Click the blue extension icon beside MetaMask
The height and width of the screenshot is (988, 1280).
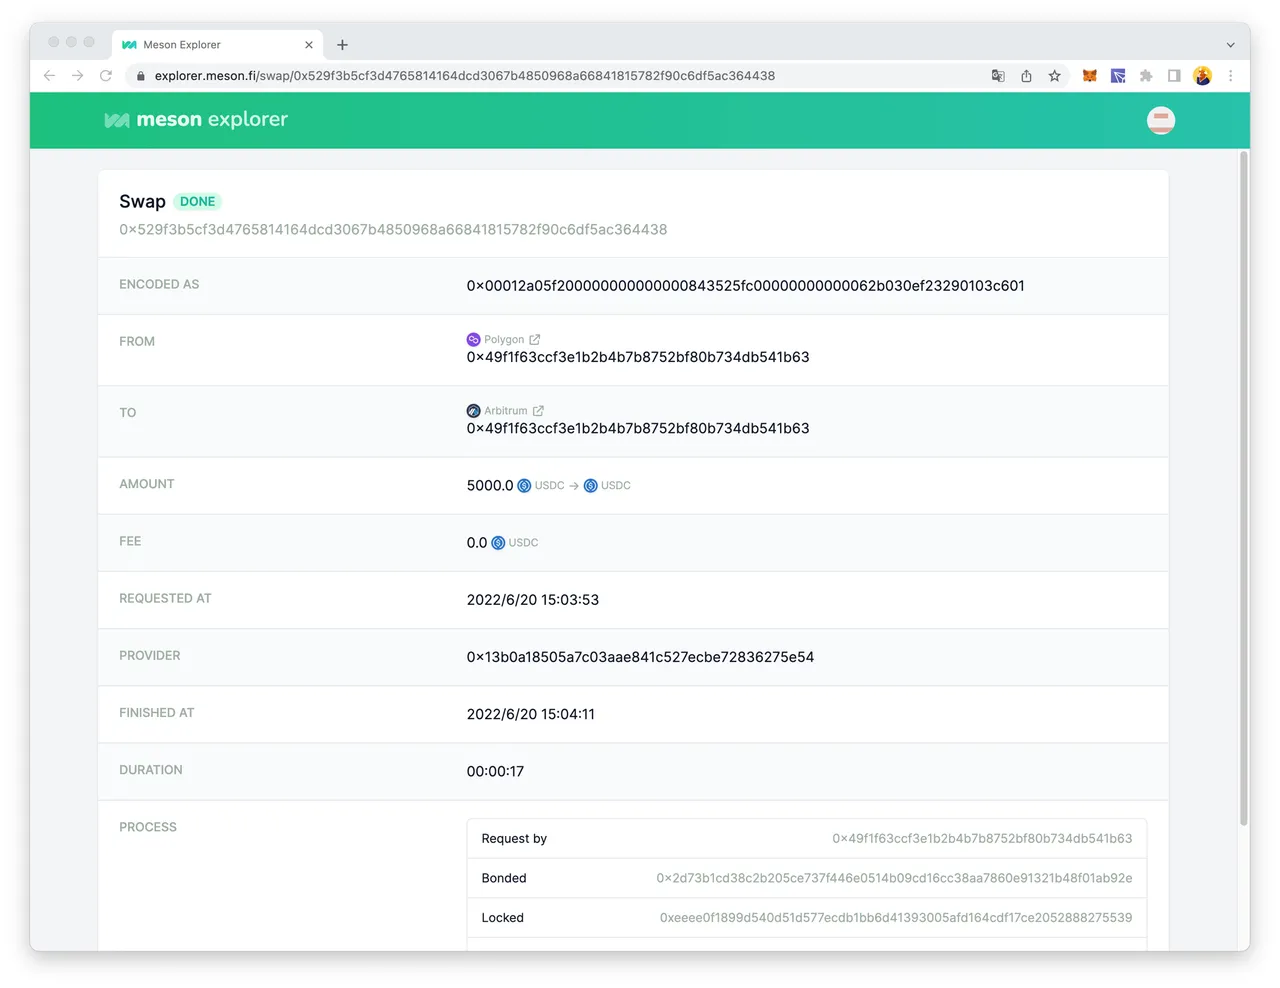coord(1118,76)
